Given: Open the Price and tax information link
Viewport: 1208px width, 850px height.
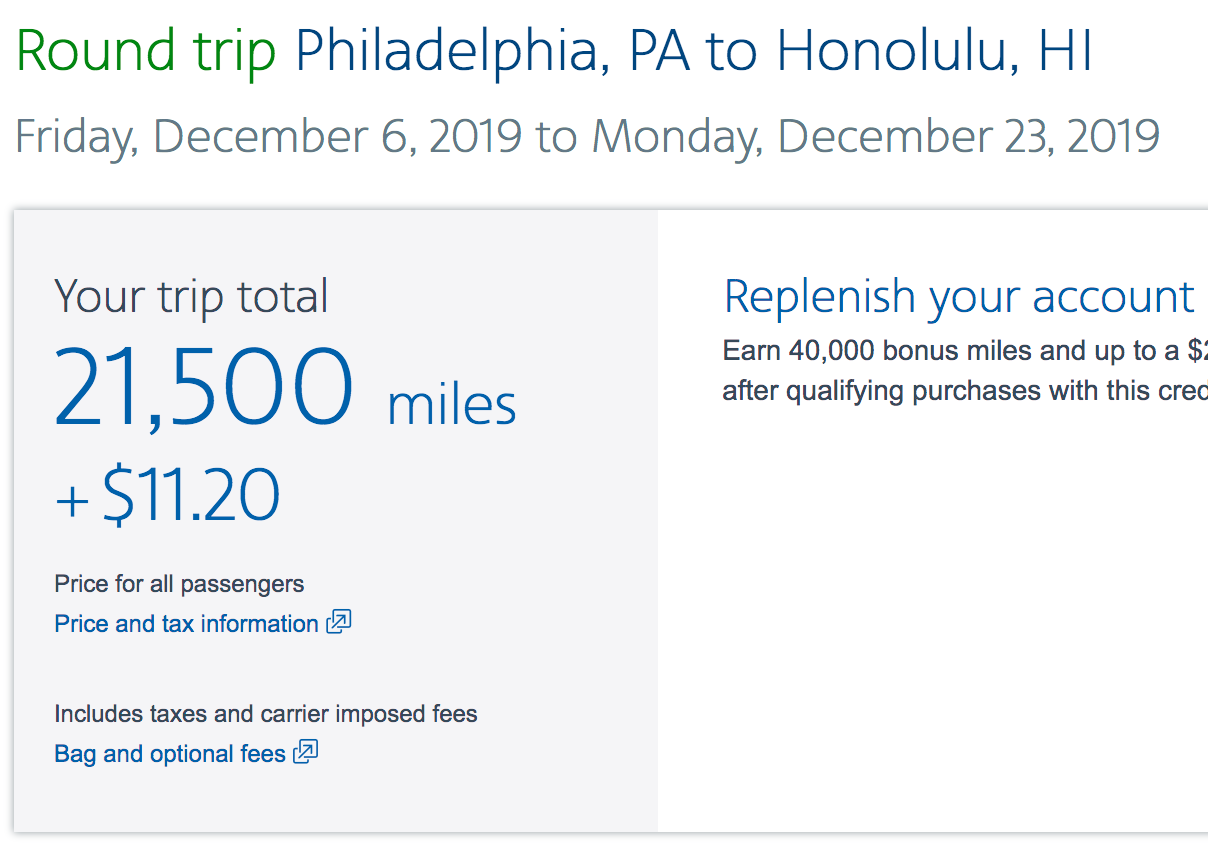Looking at the screenshot, I should [x=186, y=624].
